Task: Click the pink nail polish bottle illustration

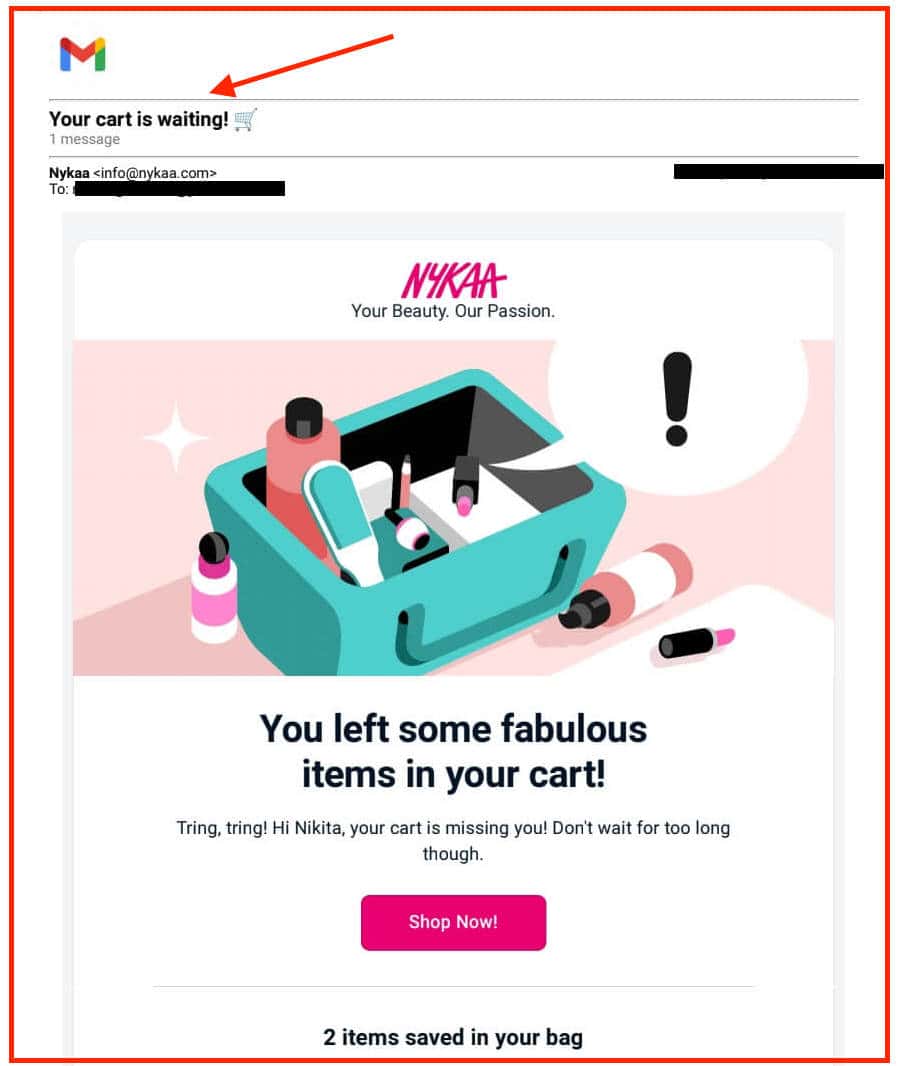Action: coord(214,588)
